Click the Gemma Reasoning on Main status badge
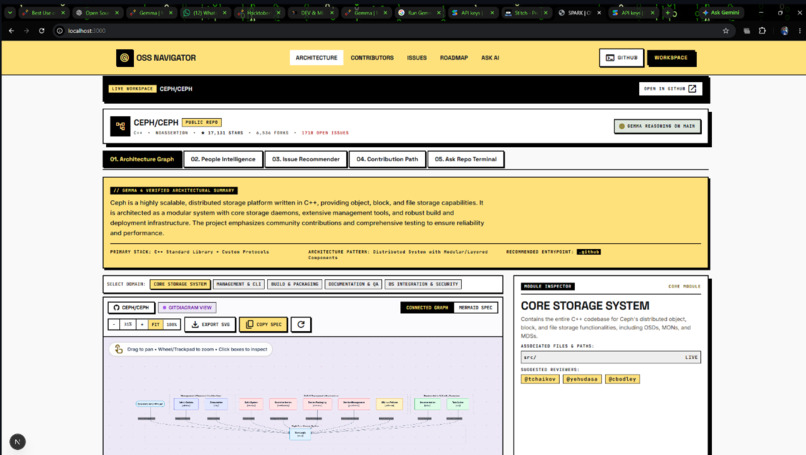This screenshot has height=455, width=806. [657, 126]
